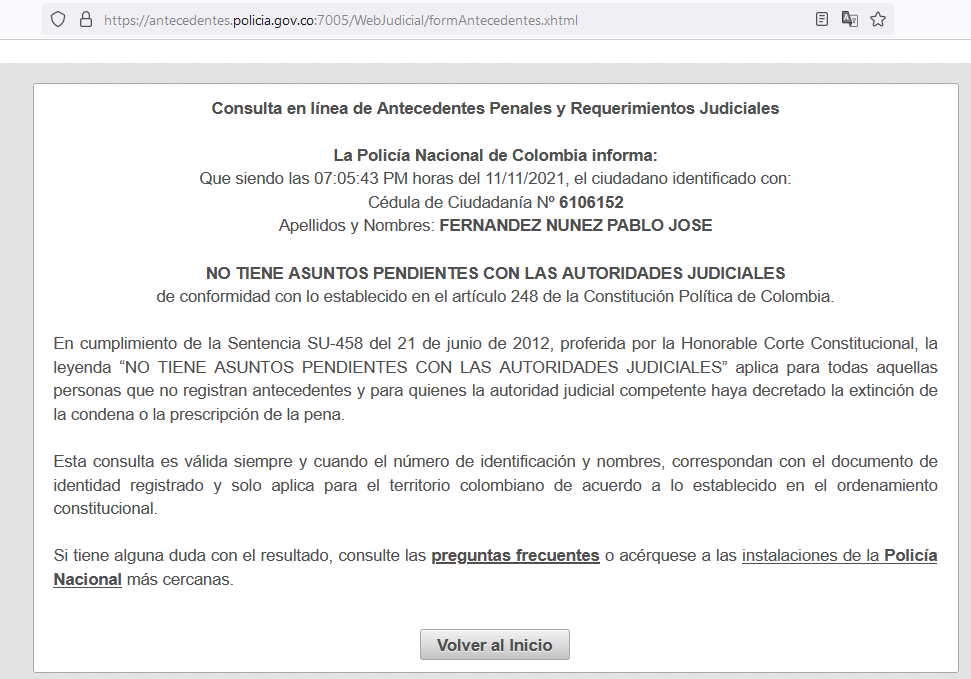Click the tracking protection shield icon
Viewport: 971px width, 679px height.
click(x=58, y=19)
